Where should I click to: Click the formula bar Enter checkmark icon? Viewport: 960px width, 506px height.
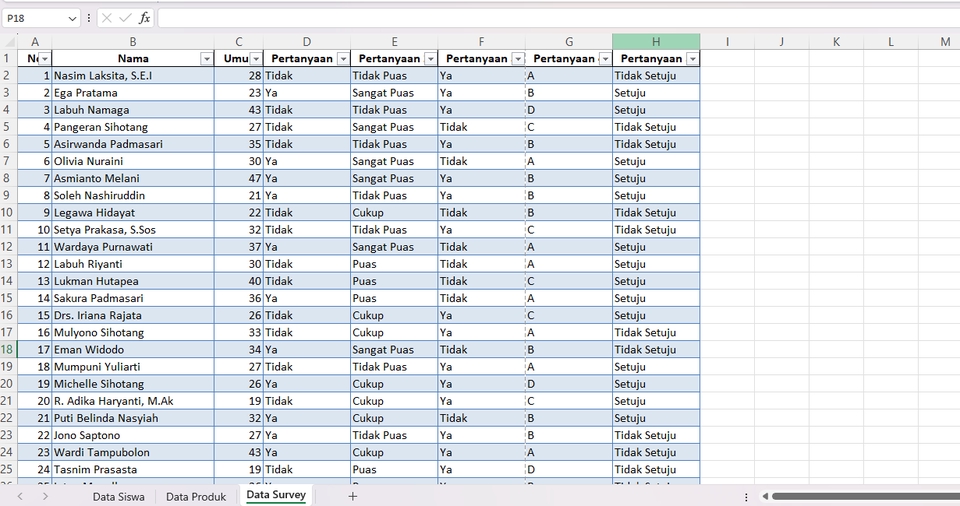click(x=126, y=18)
